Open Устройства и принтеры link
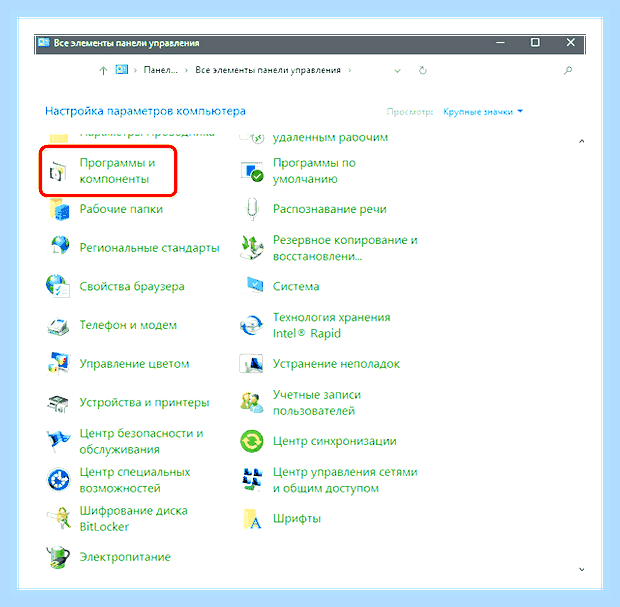 point(144,403)
